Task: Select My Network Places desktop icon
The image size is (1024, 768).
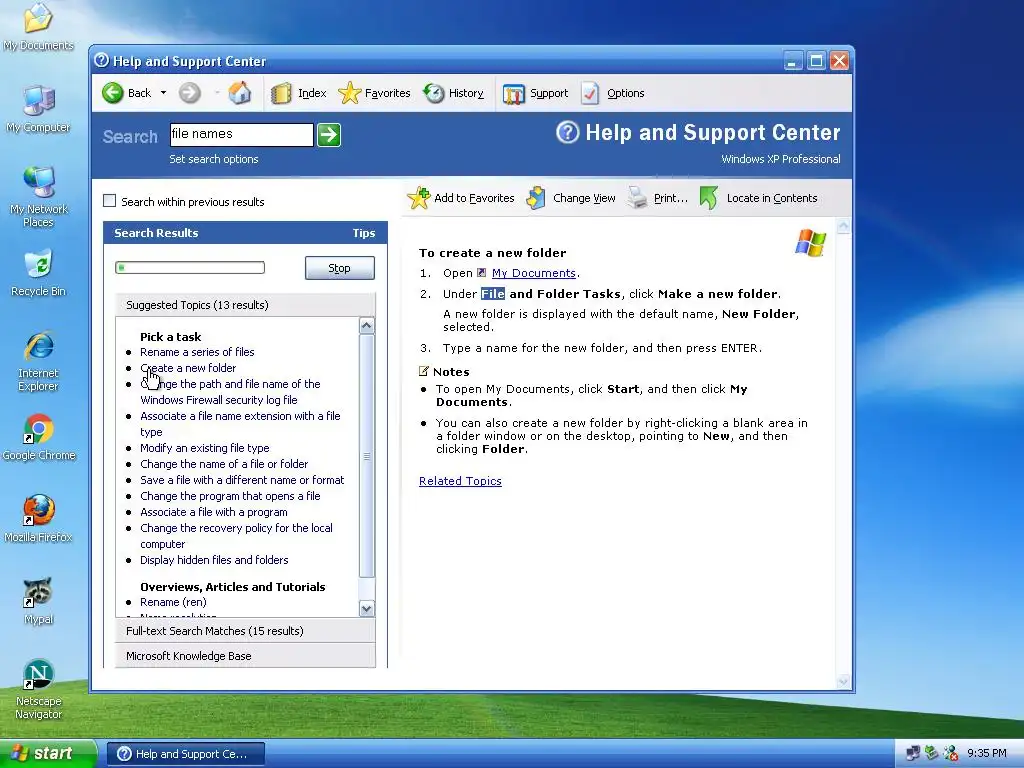Action: [38, 197]
